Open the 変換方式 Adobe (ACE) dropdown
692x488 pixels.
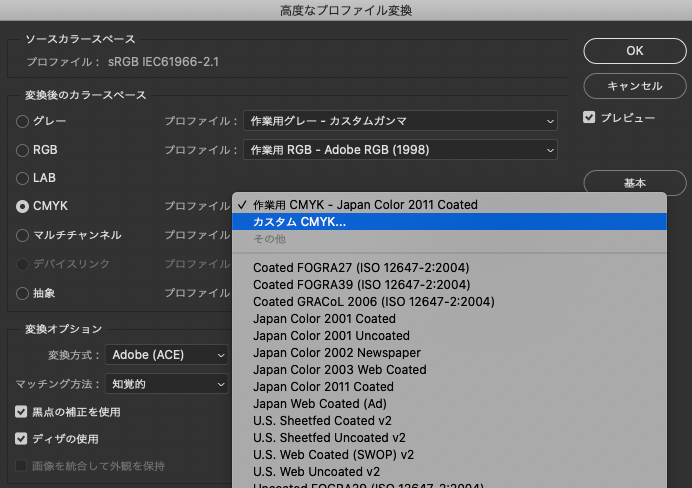[x=167, y=355]
